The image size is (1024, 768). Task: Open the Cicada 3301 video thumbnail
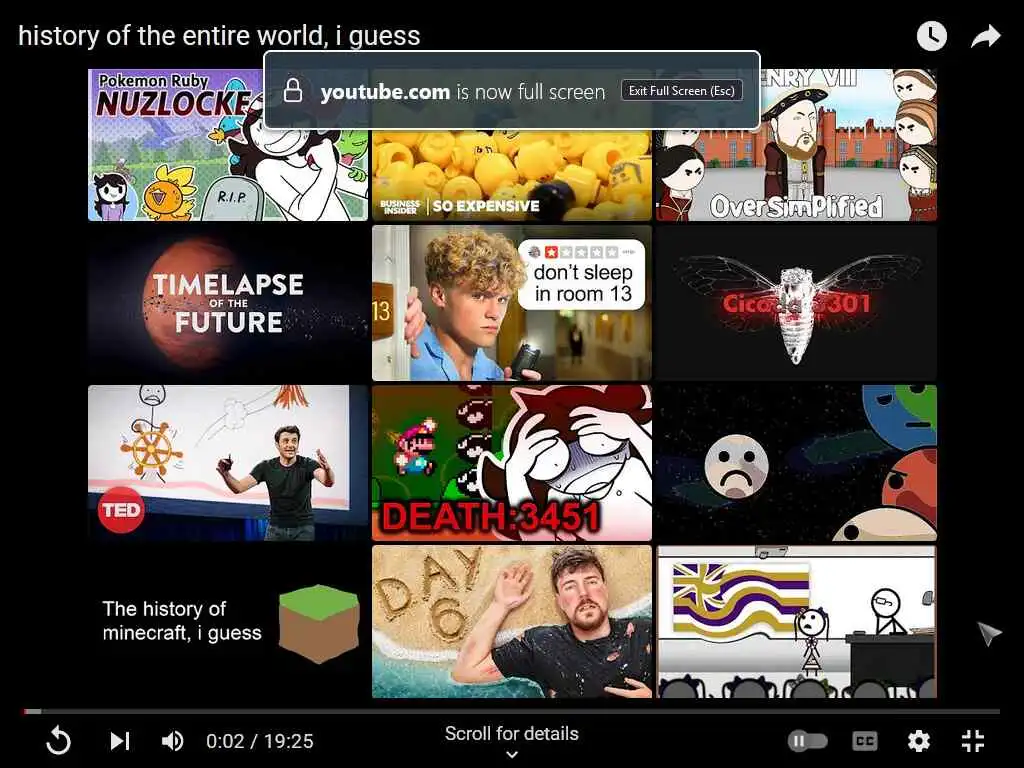click(796, 303)
